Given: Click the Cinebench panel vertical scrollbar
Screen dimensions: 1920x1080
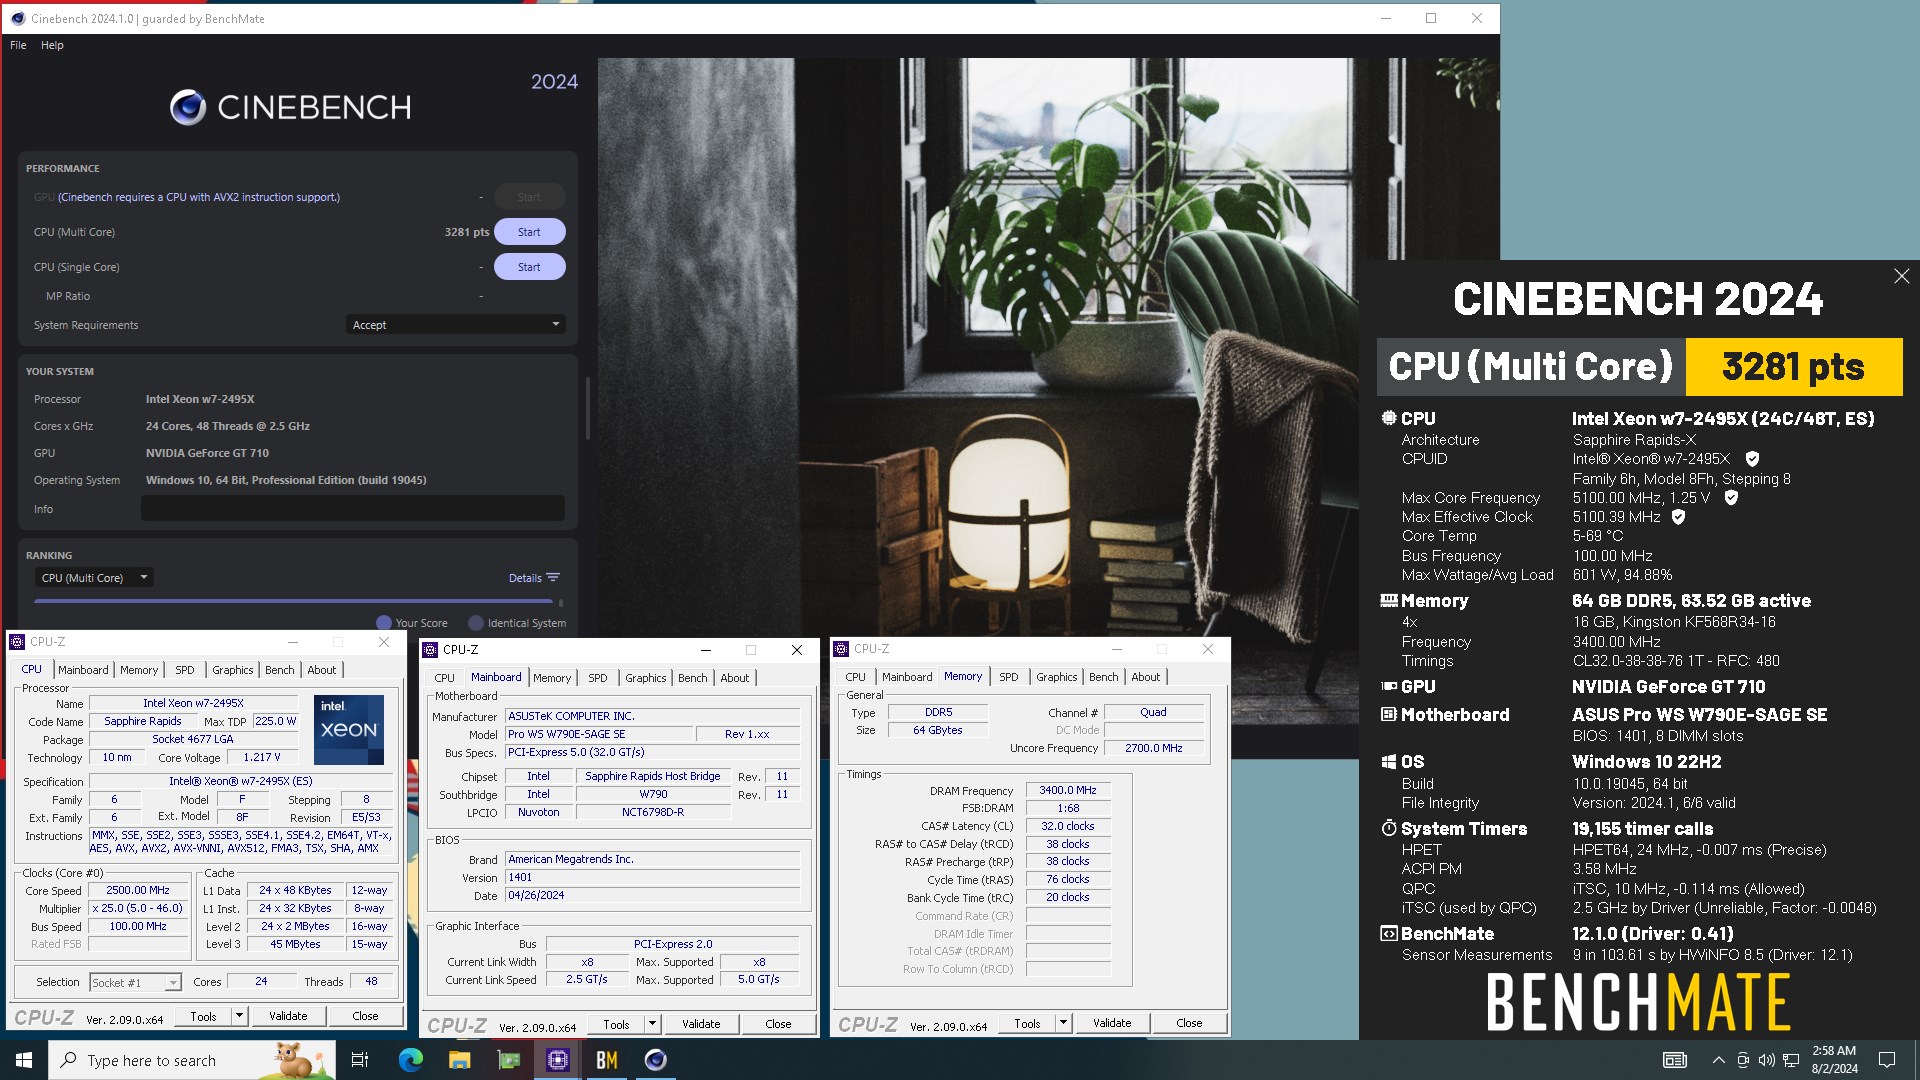Looking at the screenshot, I should [x=588, y=408].
